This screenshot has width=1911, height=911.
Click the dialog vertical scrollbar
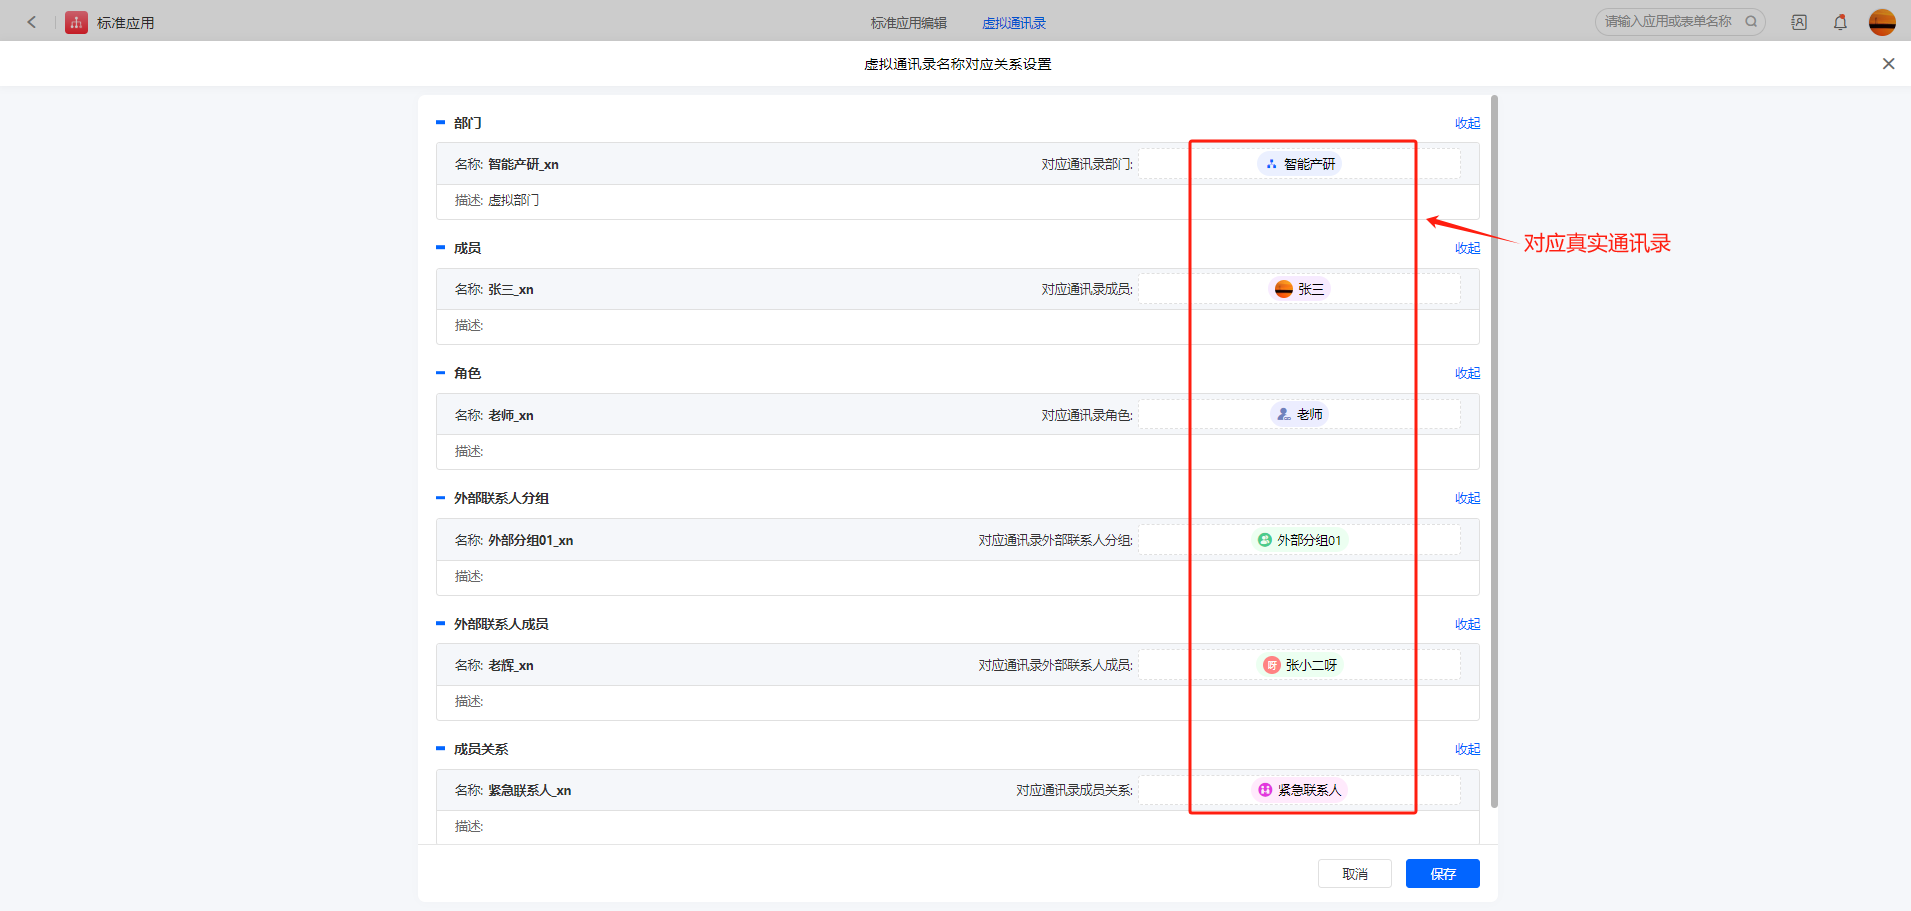point(1494,450)
